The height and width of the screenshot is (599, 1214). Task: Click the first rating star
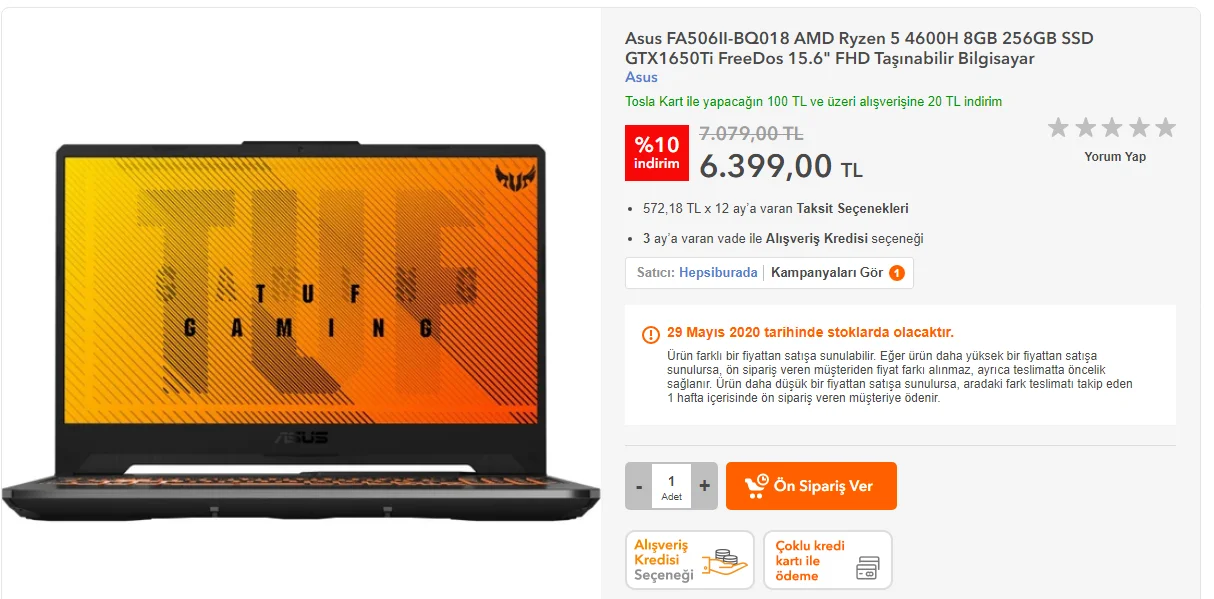click(x=1058, y=127)
